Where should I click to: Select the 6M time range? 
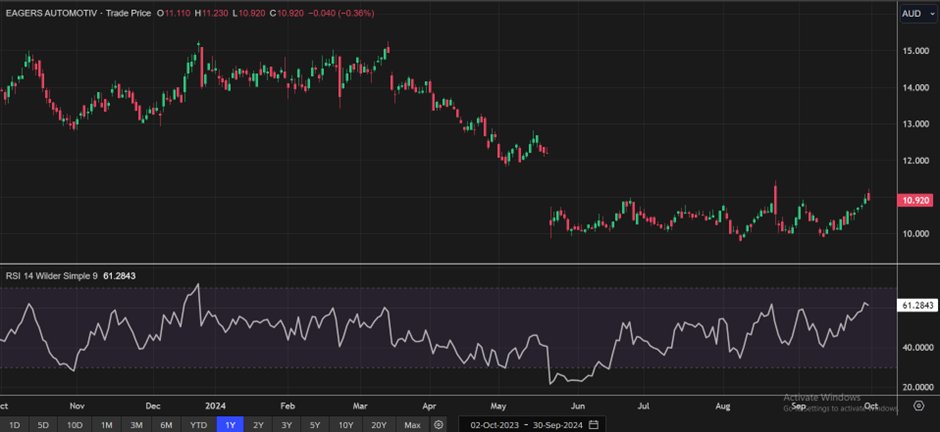[x=167, y=425]
